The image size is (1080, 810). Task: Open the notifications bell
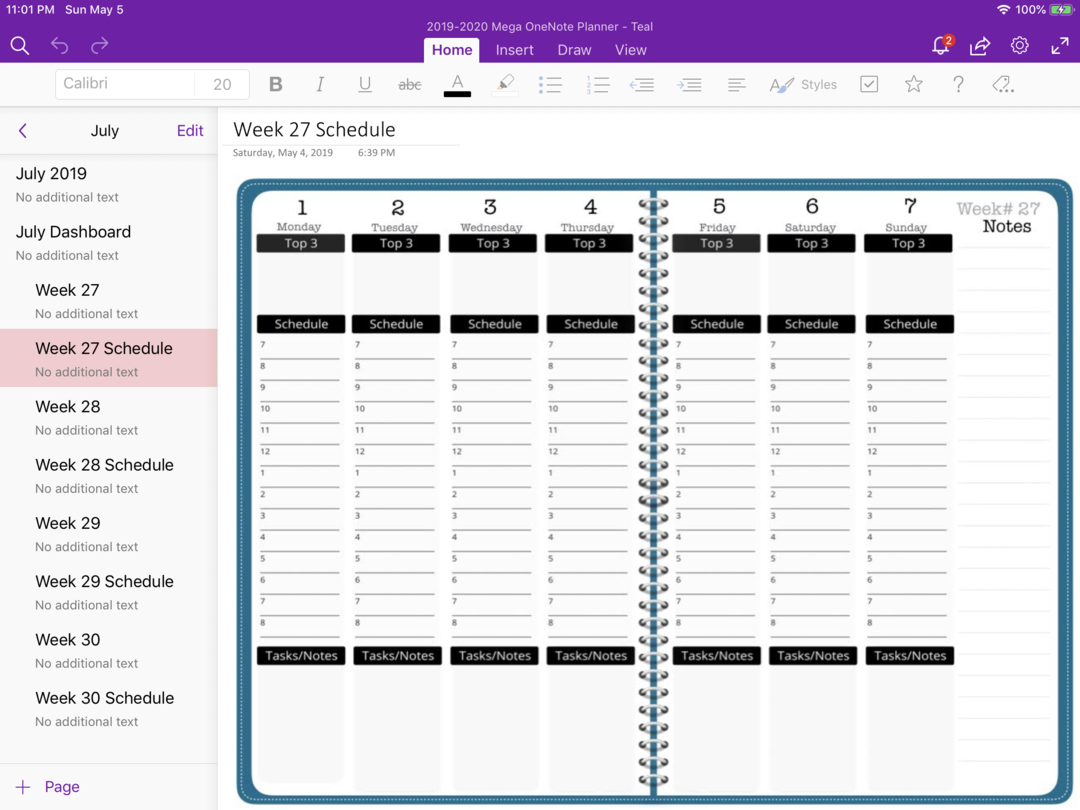click(940, 46)
